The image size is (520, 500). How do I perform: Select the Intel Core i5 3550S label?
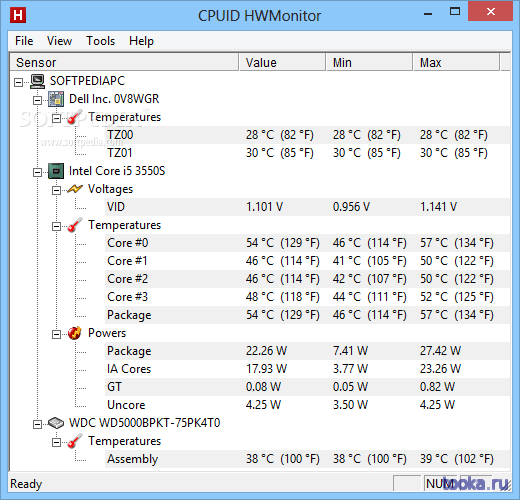tap(117, 171)
